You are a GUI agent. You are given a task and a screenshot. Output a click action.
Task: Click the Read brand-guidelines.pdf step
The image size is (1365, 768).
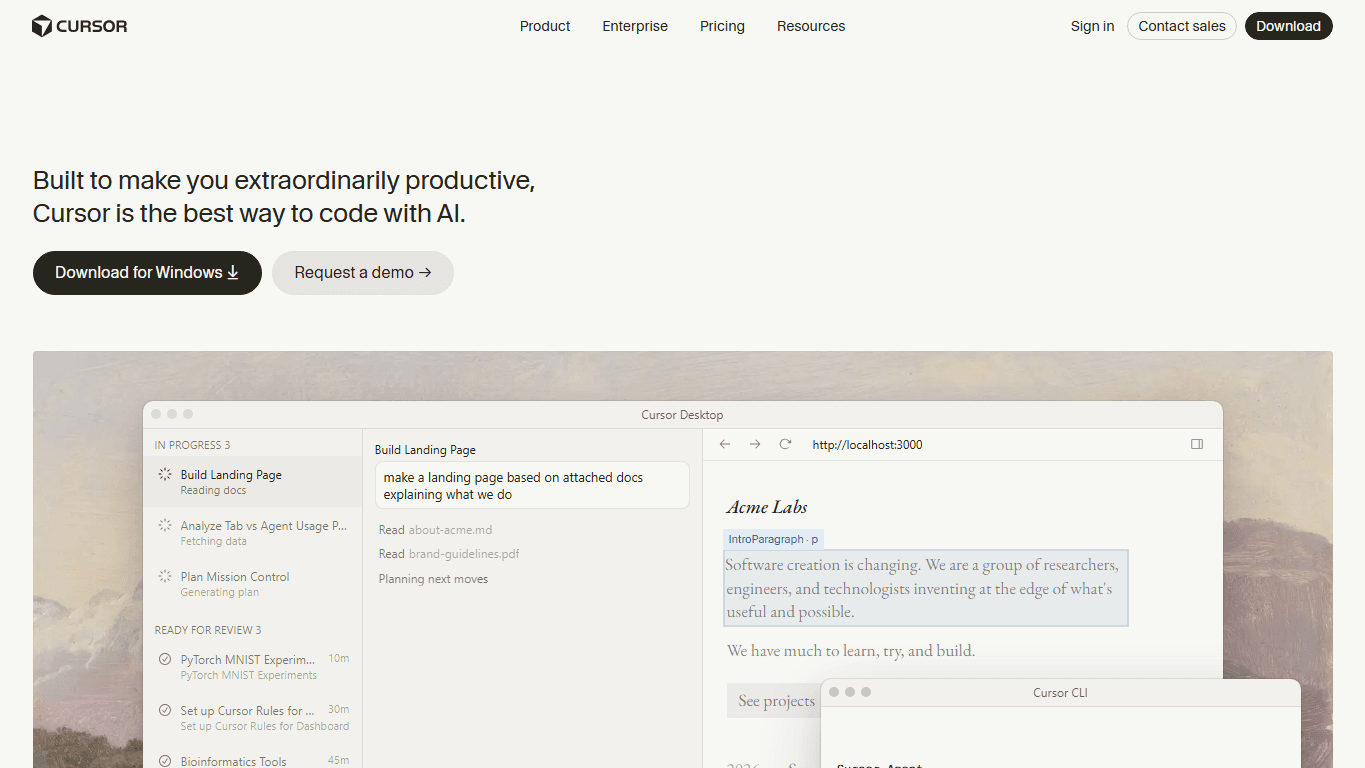click(449, 554)
